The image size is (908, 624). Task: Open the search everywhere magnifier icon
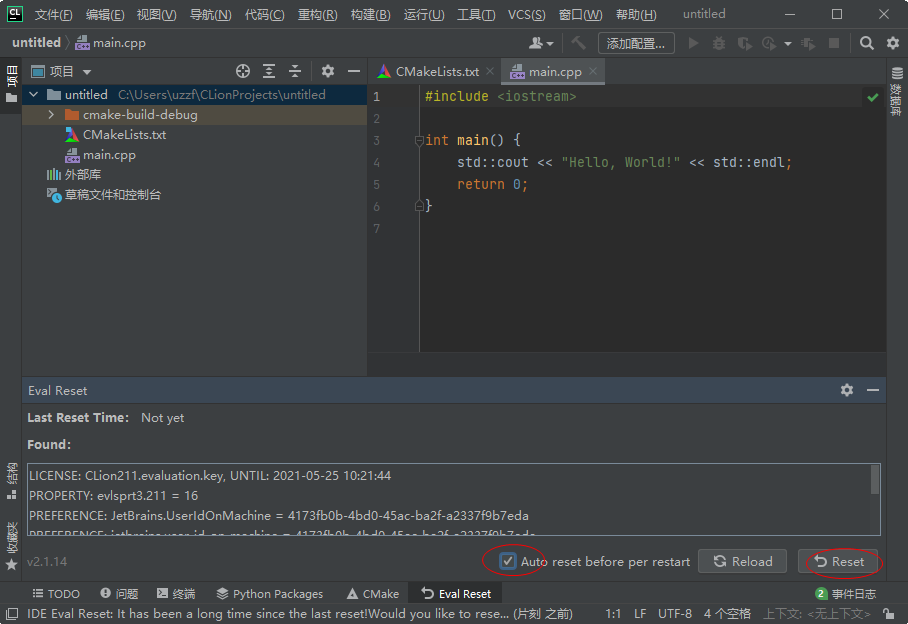point(867,43)
